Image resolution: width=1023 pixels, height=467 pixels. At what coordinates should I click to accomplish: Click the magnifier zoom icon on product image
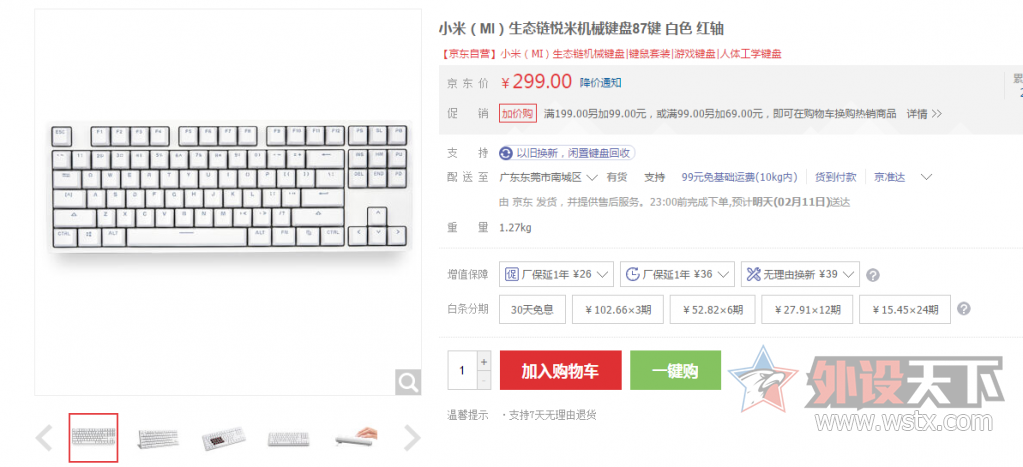(x=408, y=382)
